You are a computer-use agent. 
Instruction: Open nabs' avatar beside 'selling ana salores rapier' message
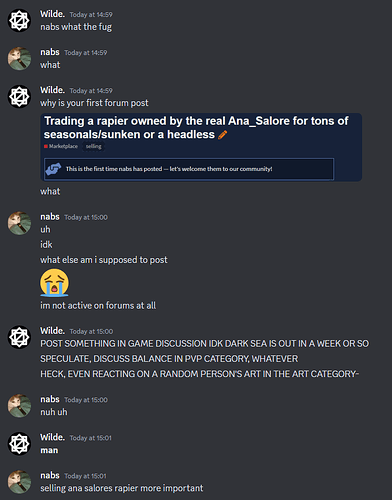19,482
